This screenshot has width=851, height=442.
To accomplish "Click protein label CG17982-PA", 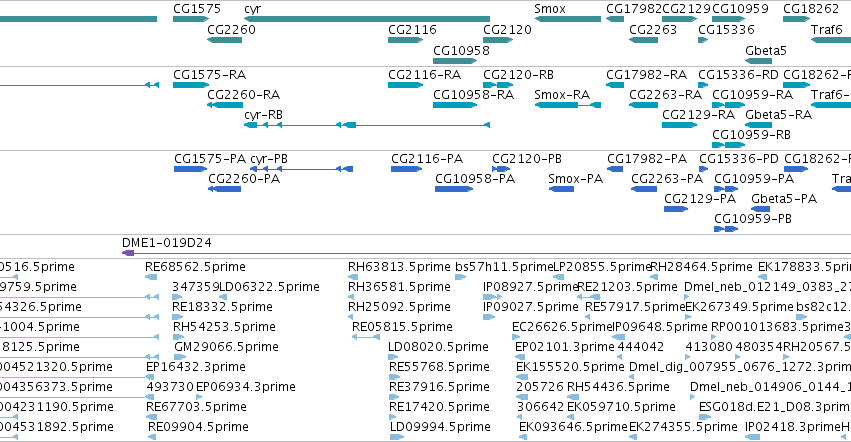I will tap(647, 159).
